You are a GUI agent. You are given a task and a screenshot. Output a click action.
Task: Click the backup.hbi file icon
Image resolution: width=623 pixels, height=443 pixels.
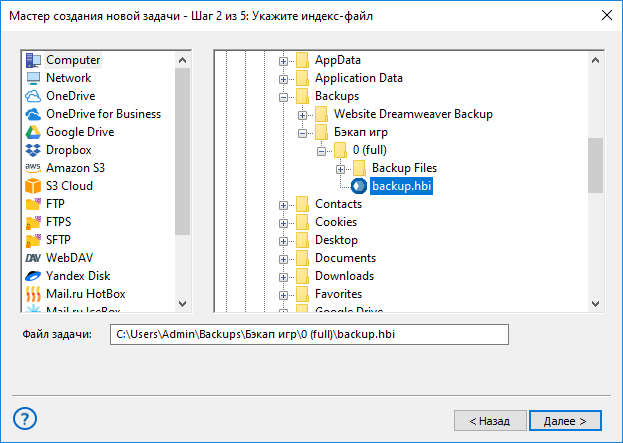tap(359, 186)
